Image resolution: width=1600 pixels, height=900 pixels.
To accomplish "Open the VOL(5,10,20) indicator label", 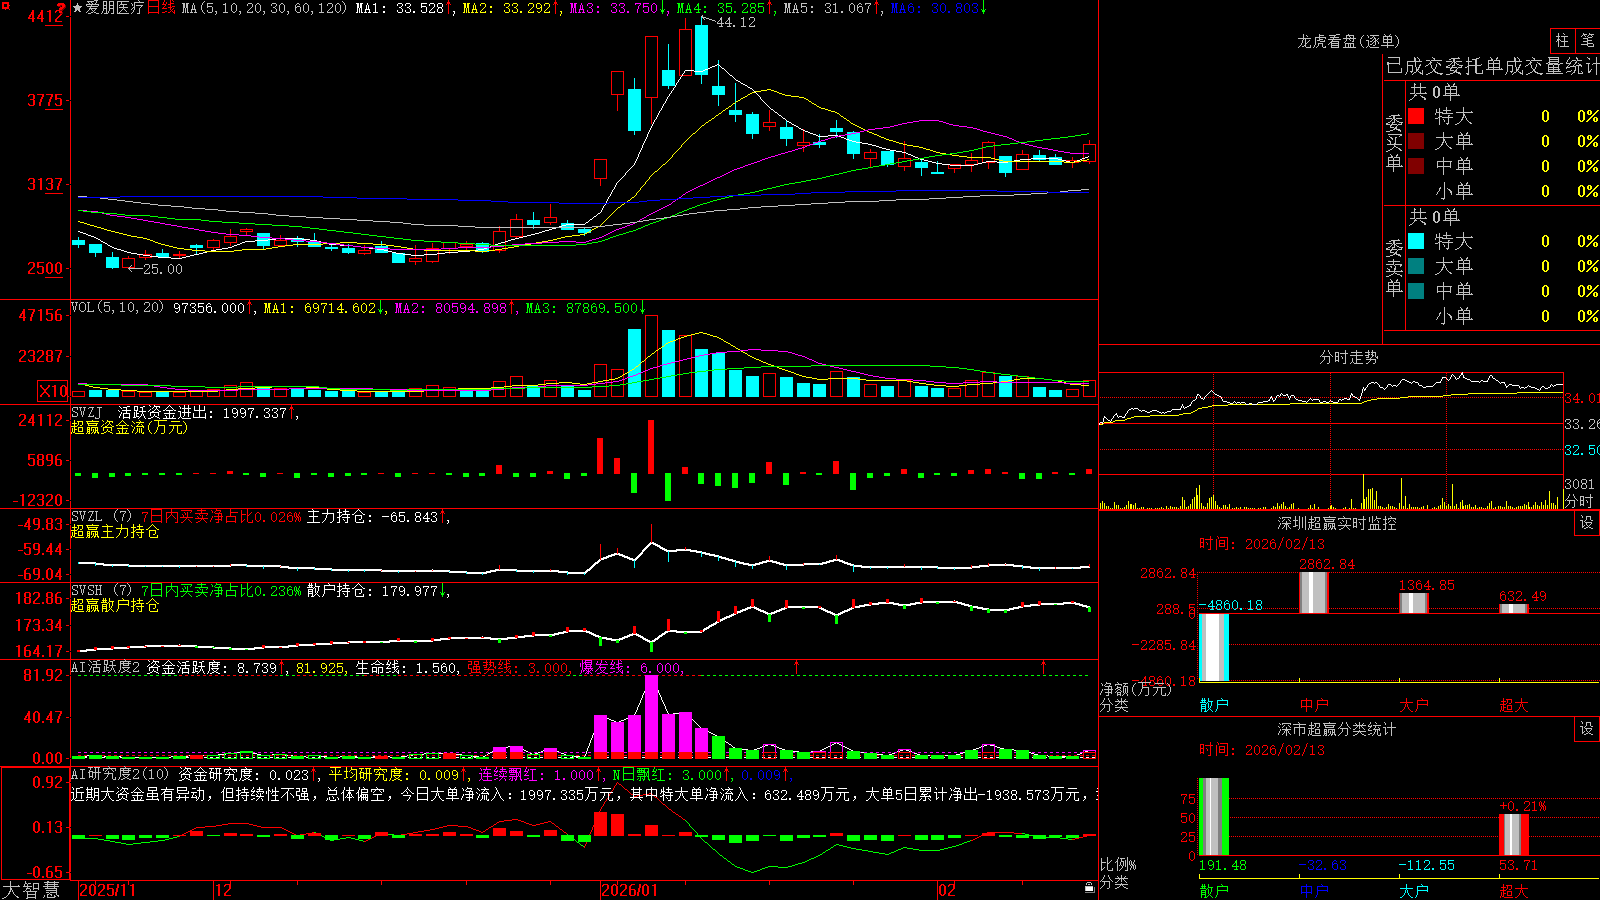I will click(117, 308).
